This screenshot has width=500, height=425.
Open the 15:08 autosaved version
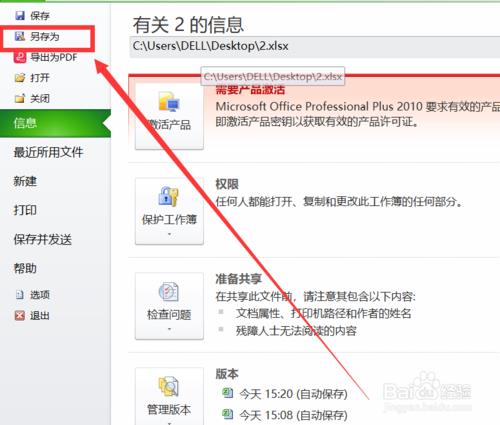click(285, 415)
